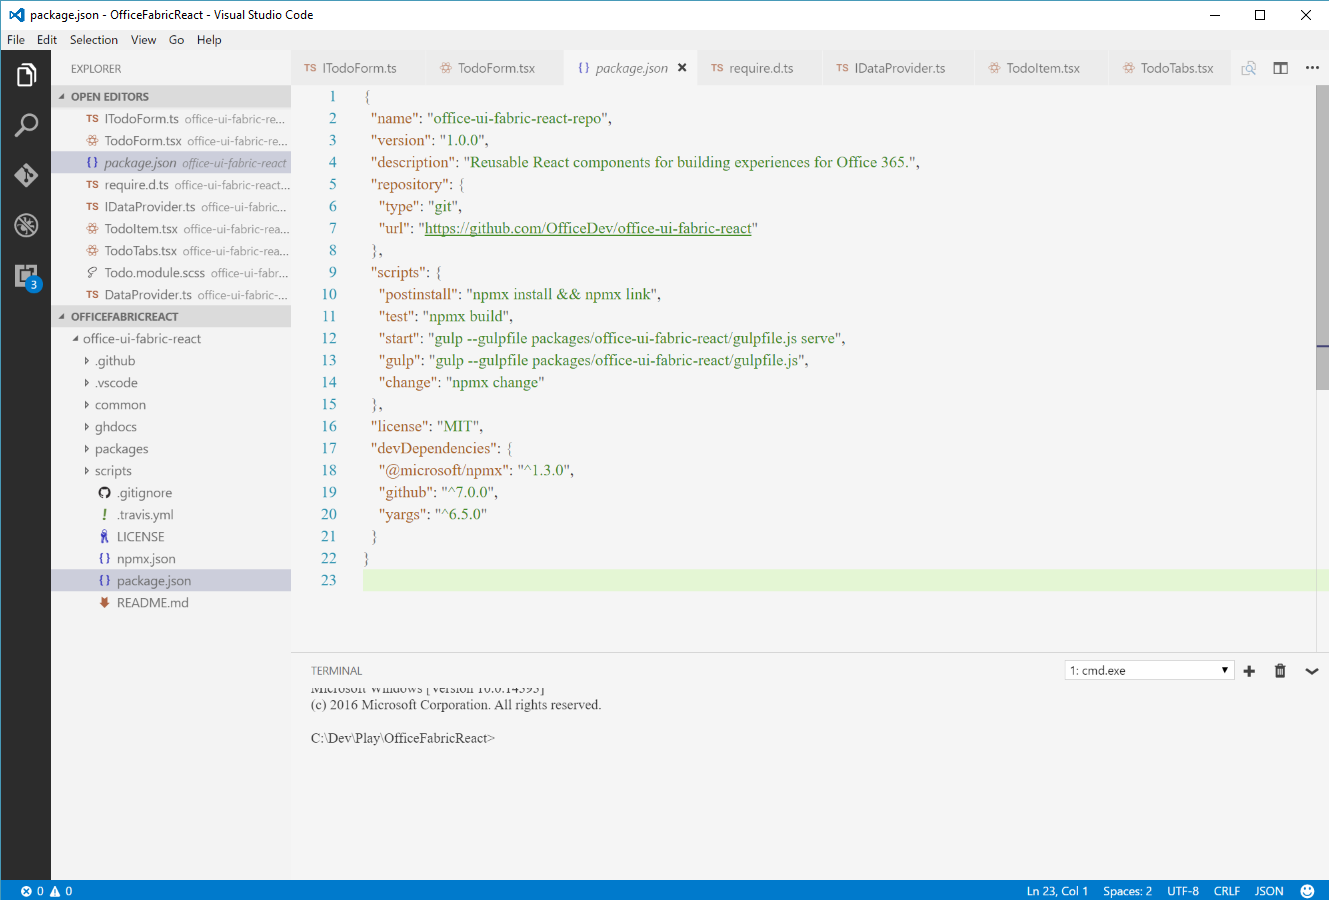The image size is (1329, 900).
Task: Open the File menu
Action: 16,40
